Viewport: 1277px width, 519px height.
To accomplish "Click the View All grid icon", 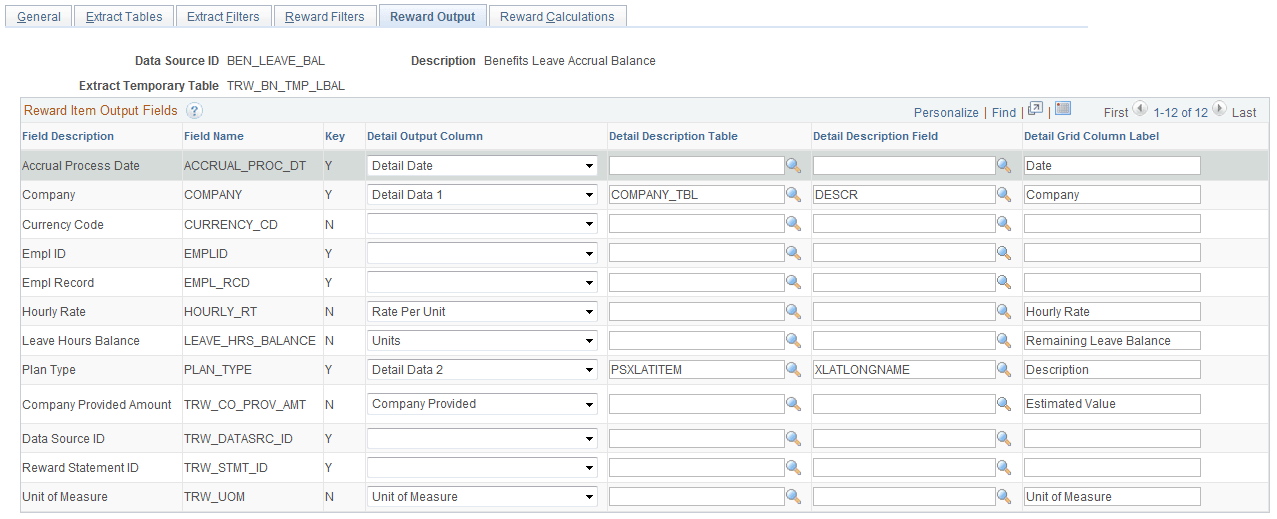I will (x=1035, y=109).
